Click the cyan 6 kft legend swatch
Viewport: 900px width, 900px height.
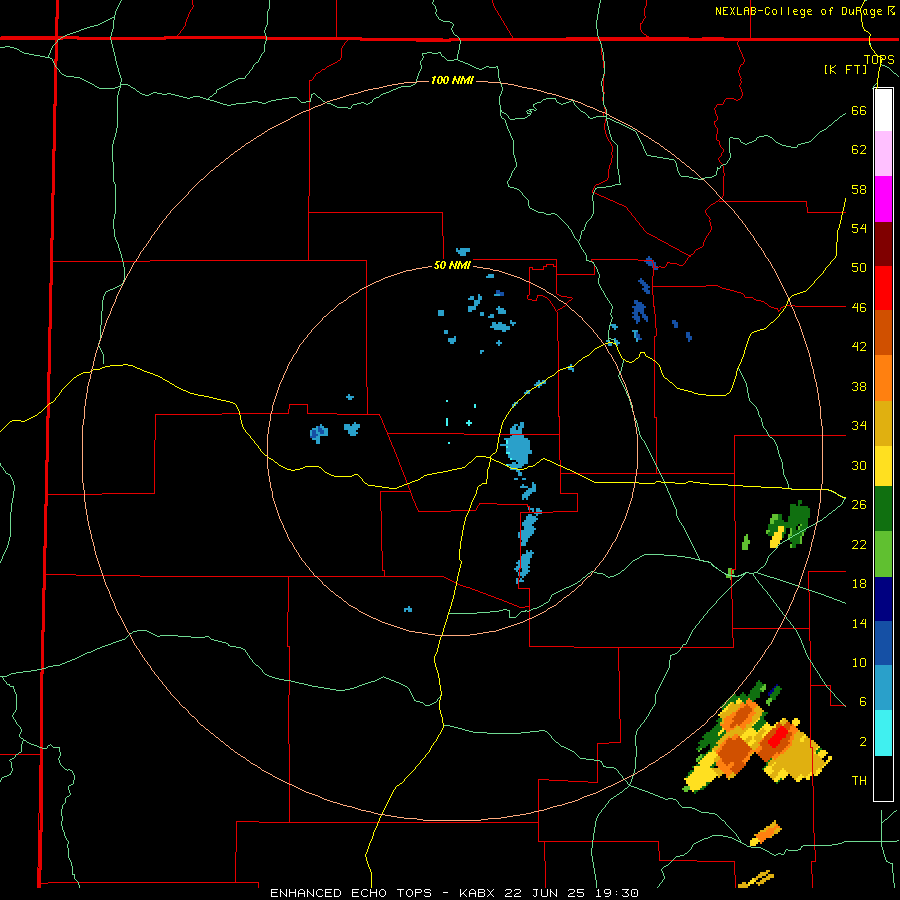point(883,733)
